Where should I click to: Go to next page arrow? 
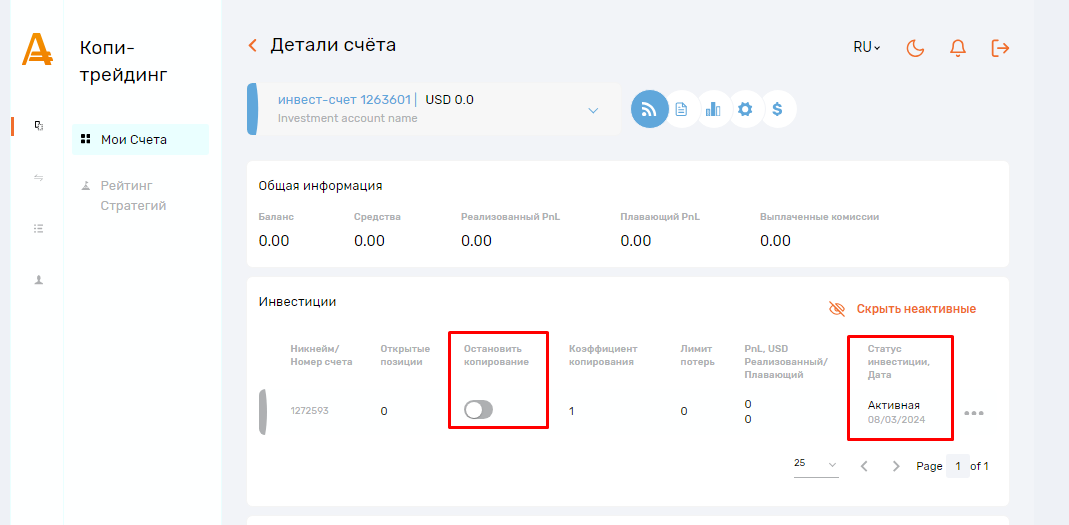tap(896, 466)
